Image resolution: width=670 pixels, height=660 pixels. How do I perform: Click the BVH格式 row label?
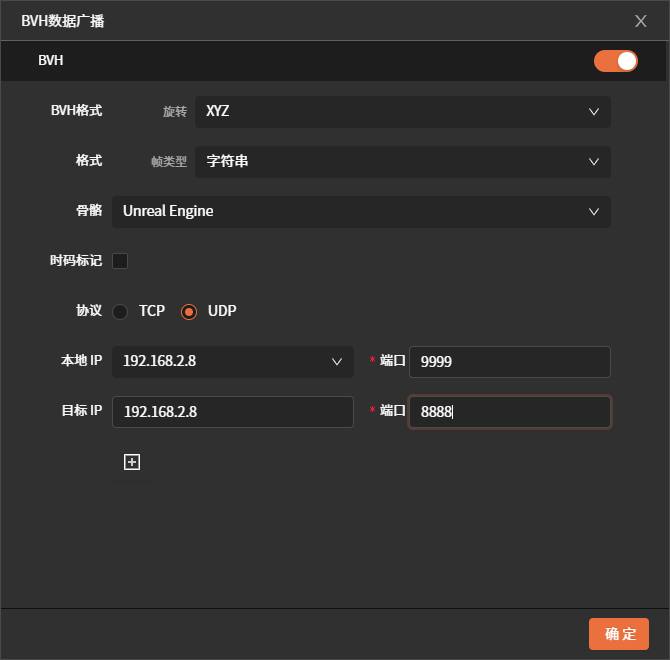76,111
